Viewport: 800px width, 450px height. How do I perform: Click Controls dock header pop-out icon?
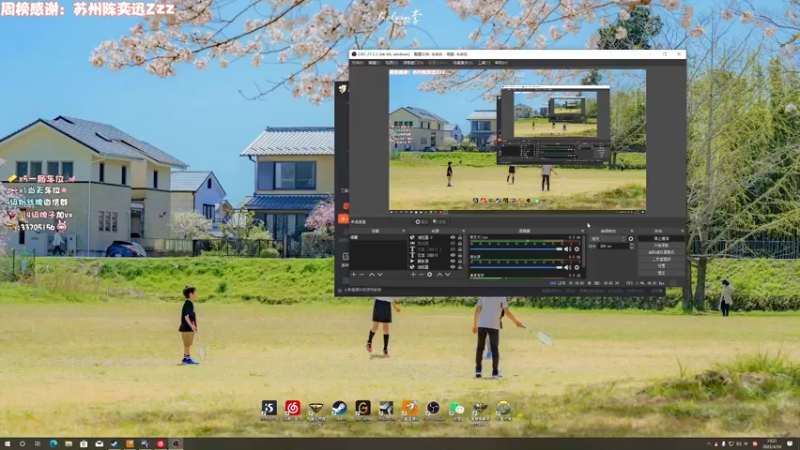tap(682, 231)
